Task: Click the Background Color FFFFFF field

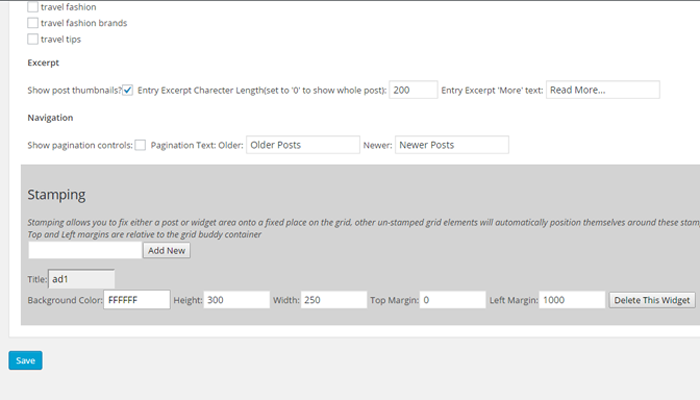Action: click(x=137, y=300)
